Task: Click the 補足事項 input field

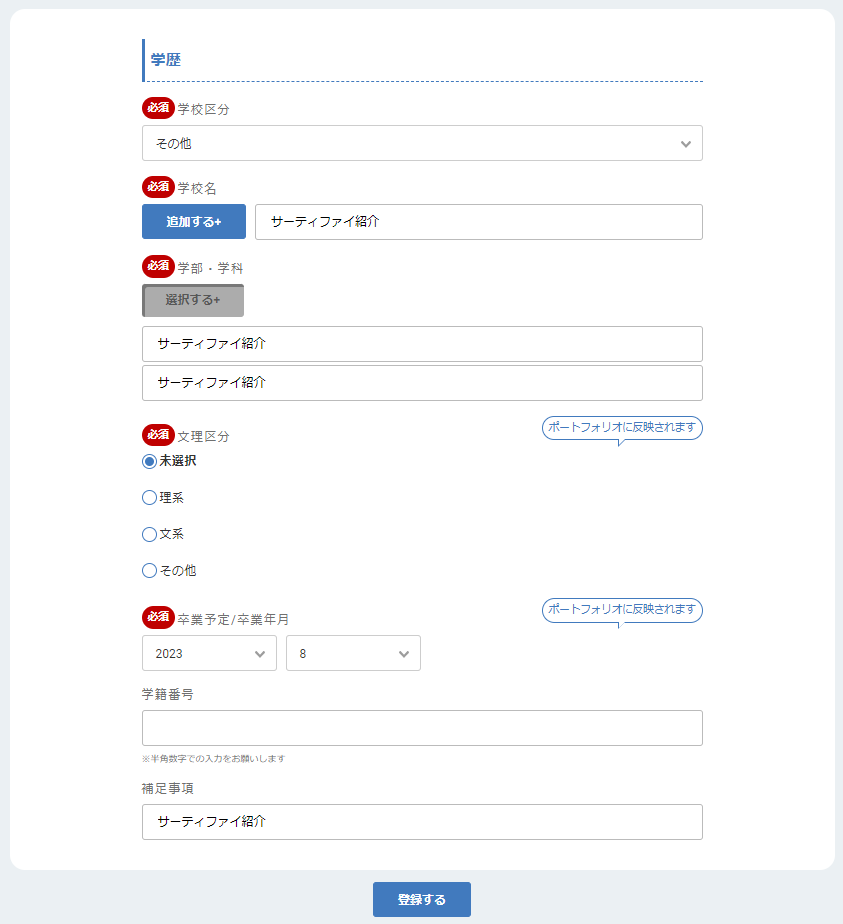Action: (422, 821)
